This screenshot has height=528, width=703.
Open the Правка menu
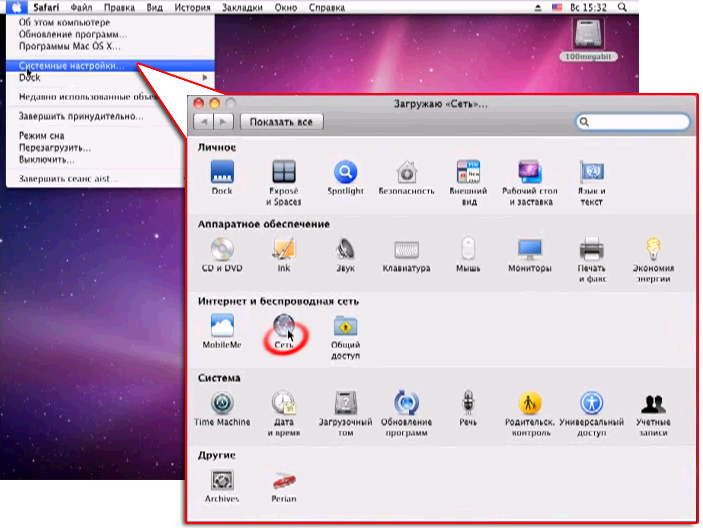[x=119, y=8]
